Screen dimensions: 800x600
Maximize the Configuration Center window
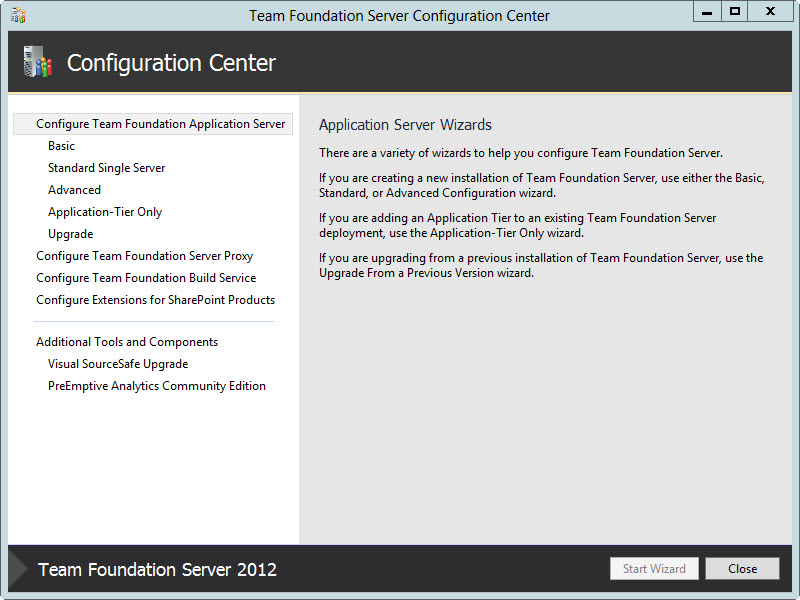[x=735, y=12]
